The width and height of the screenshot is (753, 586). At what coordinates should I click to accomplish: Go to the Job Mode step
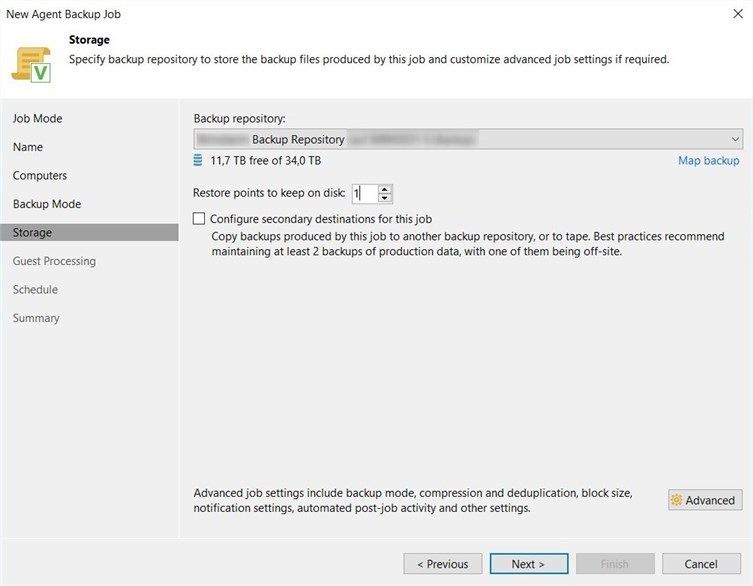[37, 119]
